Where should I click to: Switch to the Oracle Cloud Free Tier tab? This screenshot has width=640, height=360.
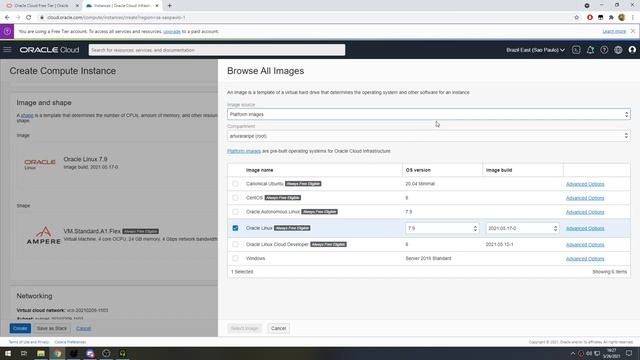(x=41, y=6)
